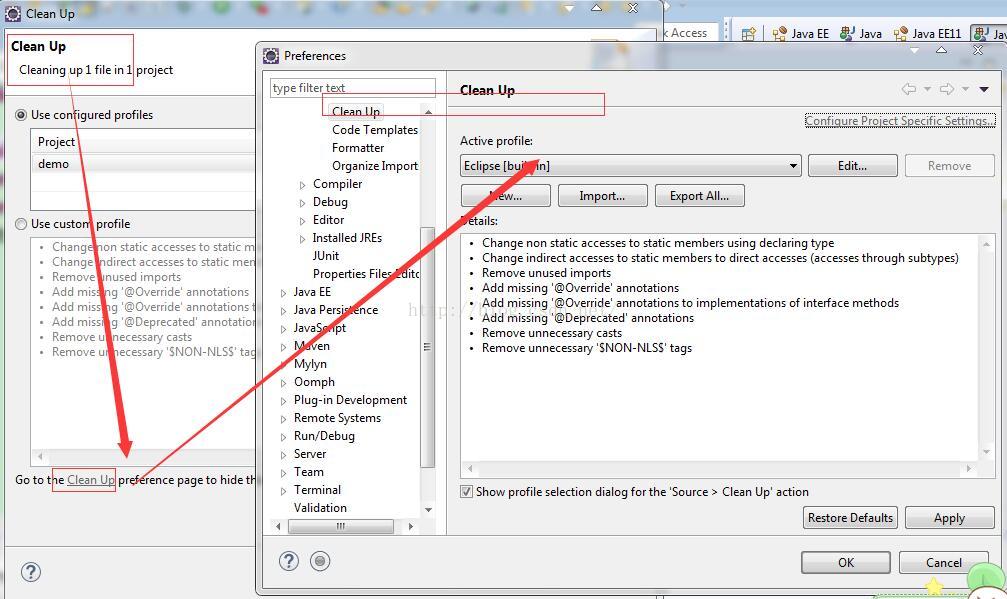Open the Open Perspective toolbar icon
The width and height of the screenshot is (1007, 599).
[x=749, y=34]
